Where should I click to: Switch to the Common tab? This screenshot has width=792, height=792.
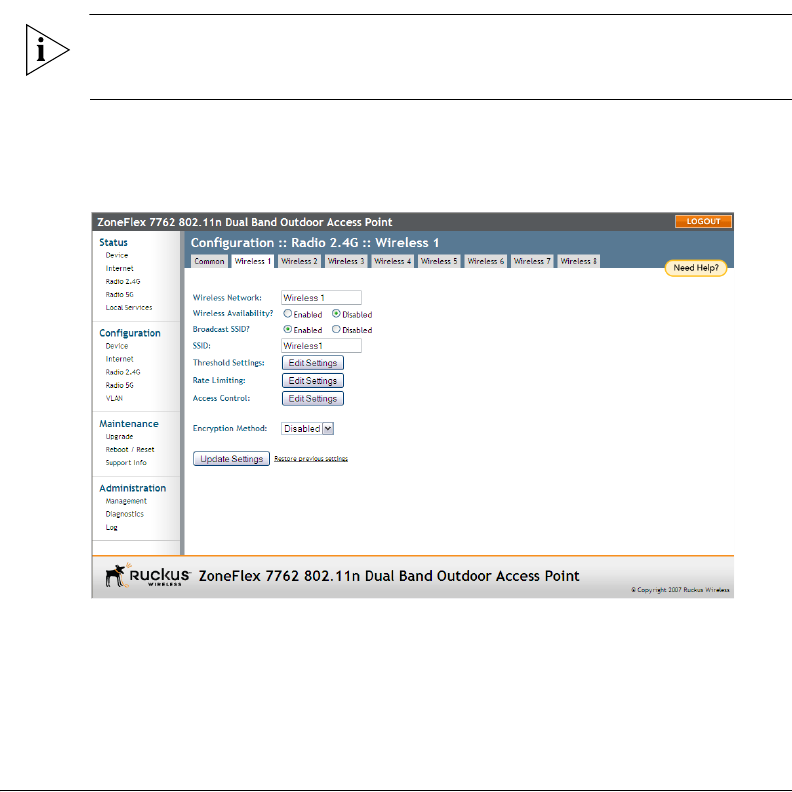[x=209, y=261]
